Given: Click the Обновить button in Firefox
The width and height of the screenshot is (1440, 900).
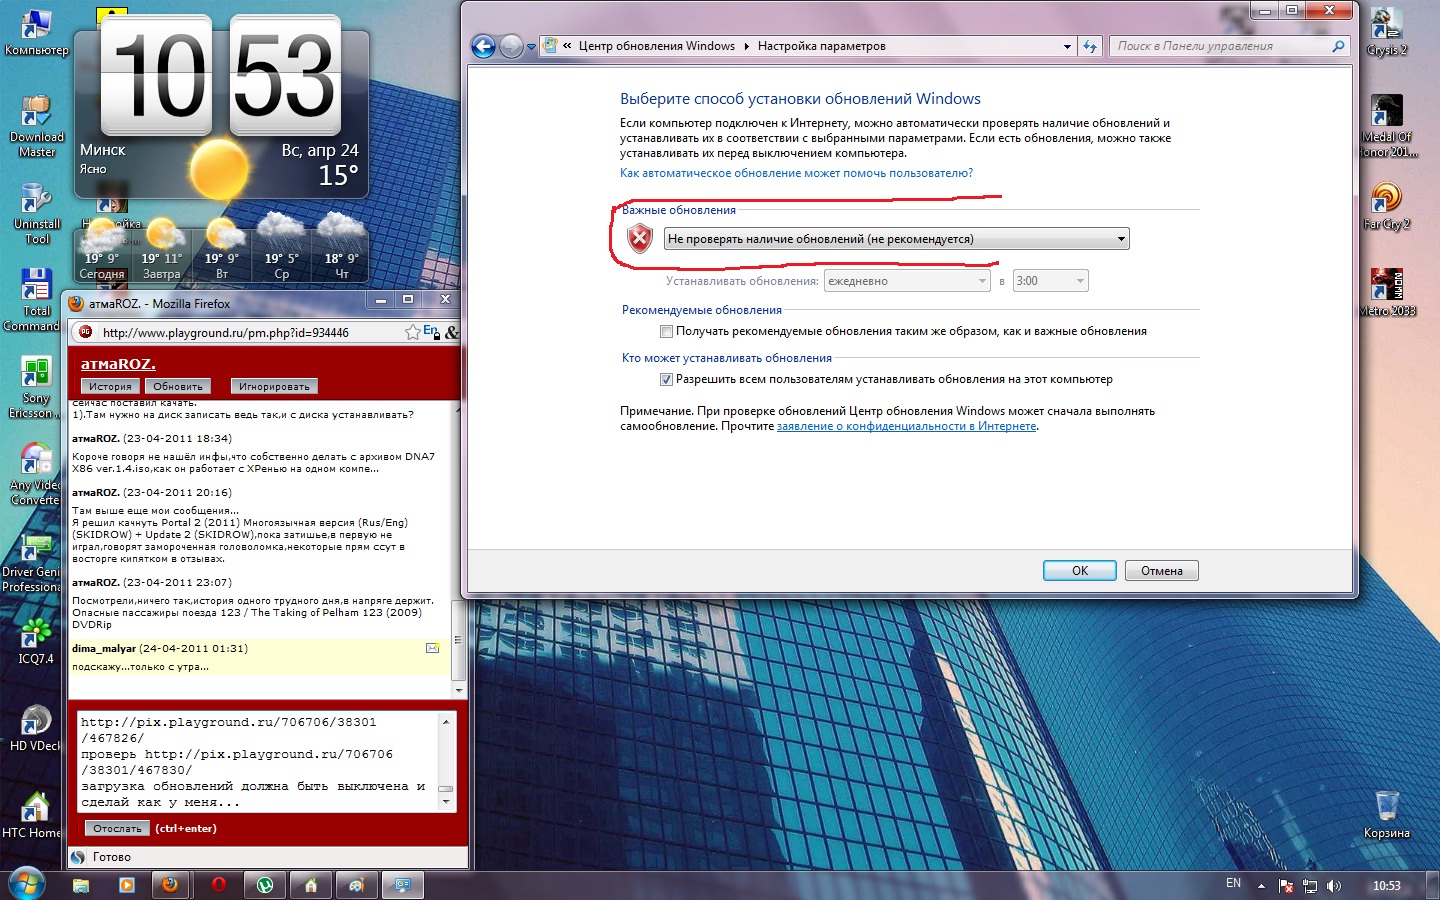Looking at the screenshot, I should click(x=178, y=386).
